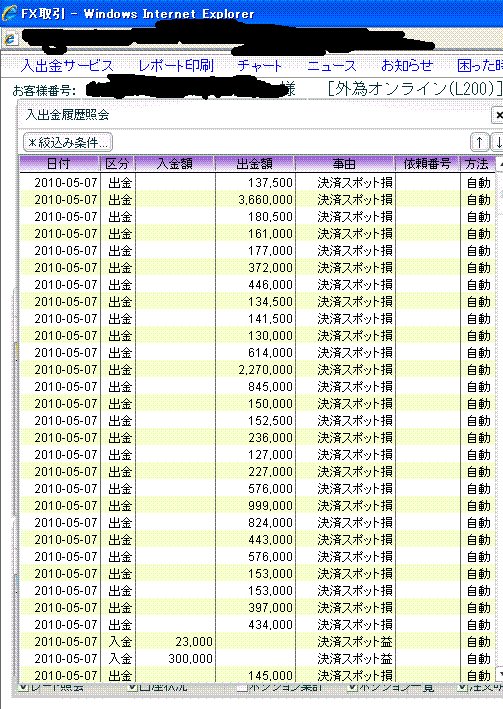
Task: Click the 絞込み条件... filter button
Action: tap(68, 142)
